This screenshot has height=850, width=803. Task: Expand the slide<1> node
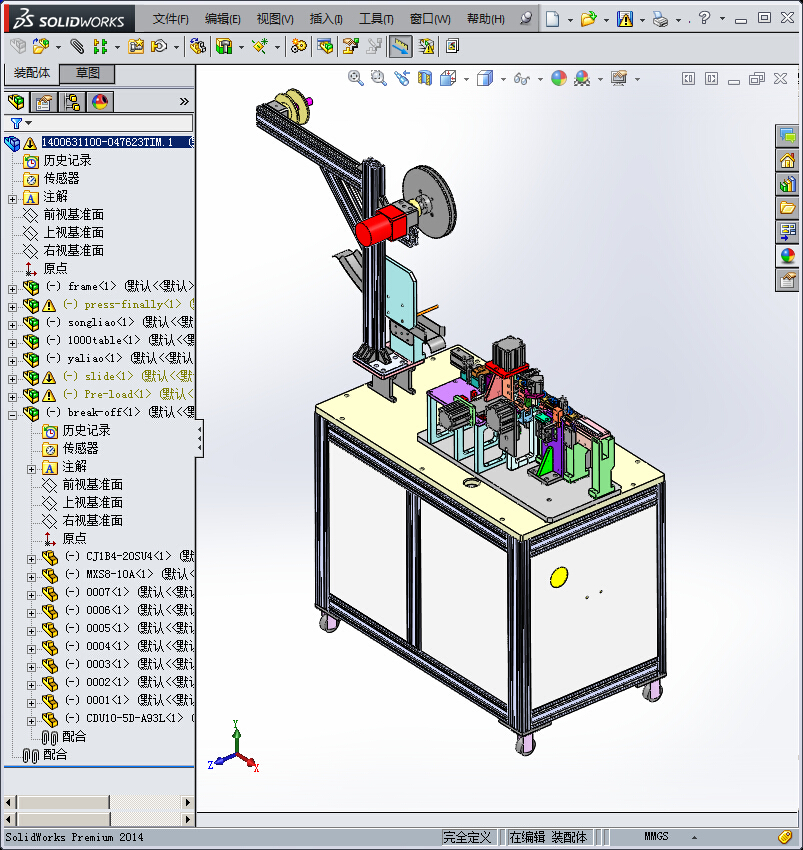(x=12, y=379)
